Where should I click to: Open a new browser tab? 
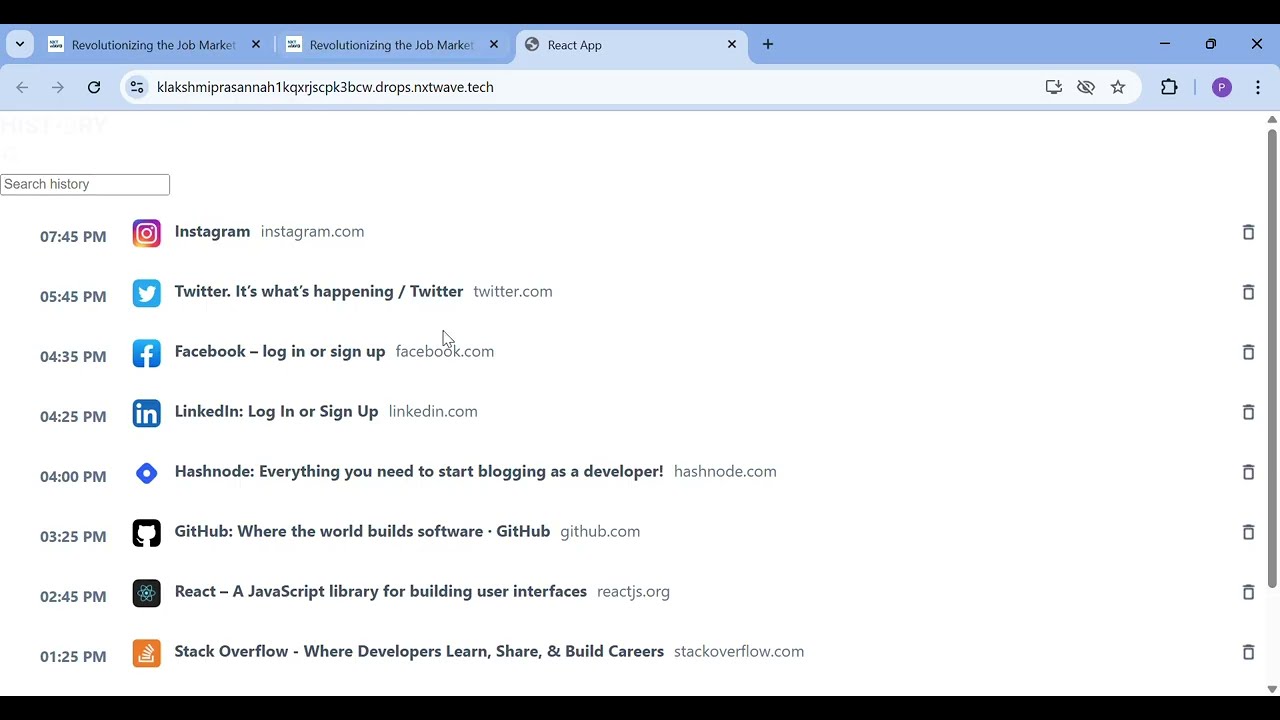(x=768, y=44)
